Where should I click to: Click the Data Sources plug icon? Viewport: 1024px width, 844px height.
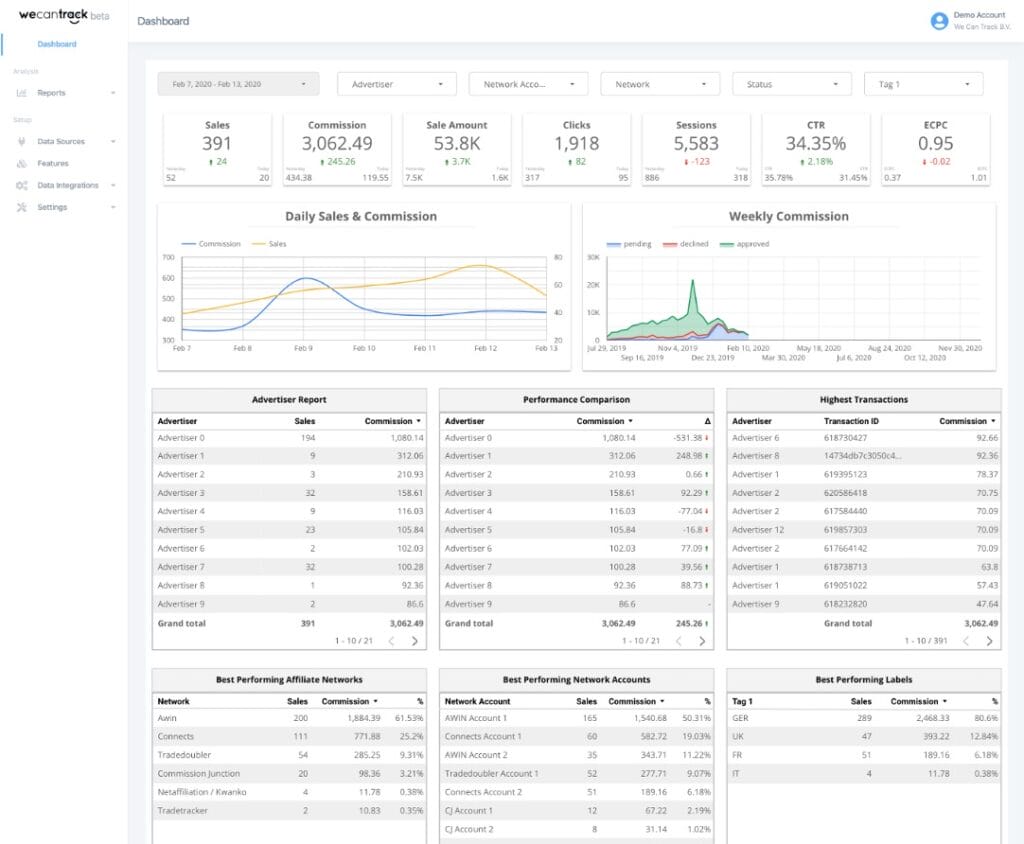(21, 141)
